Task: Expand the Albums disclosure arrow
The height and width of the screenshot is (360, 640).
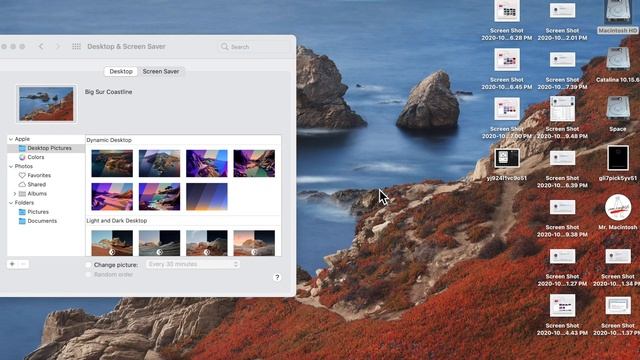Action: pyautogui.click(x=15, y=194)
